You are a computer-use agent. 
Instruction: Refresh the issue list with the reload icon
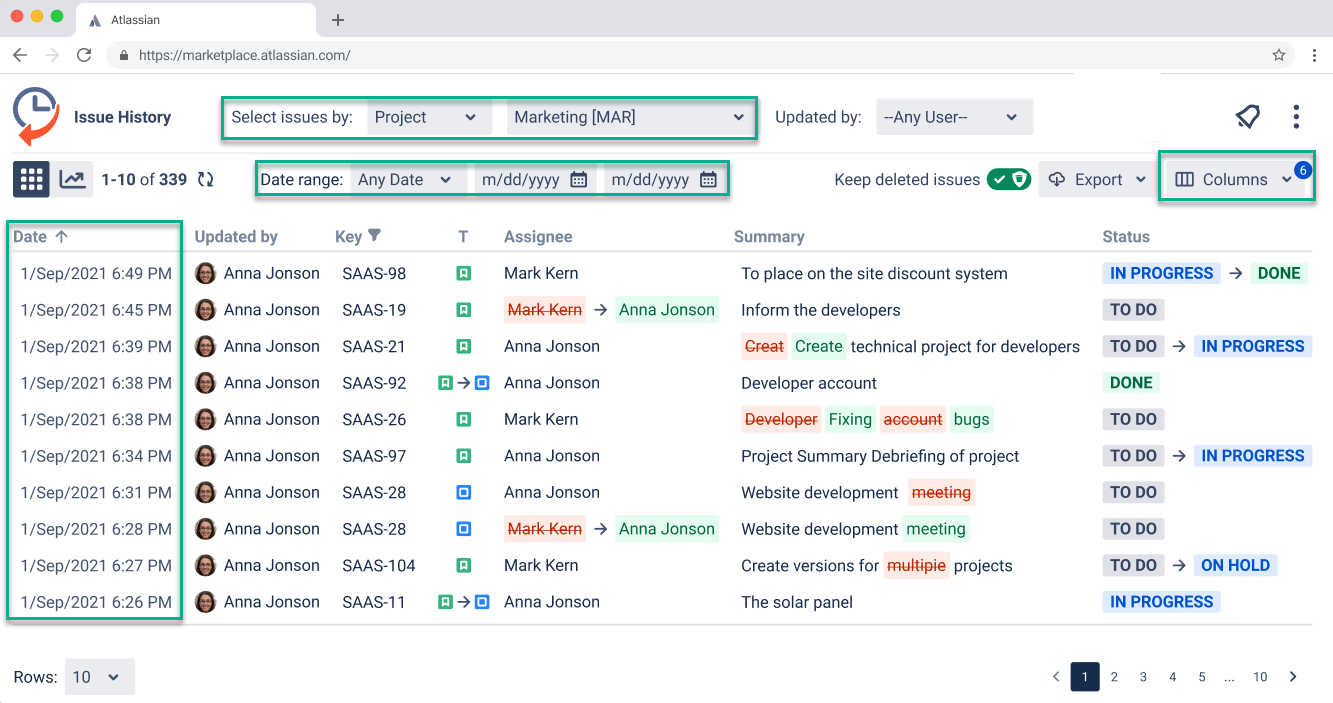pos(206,179)
